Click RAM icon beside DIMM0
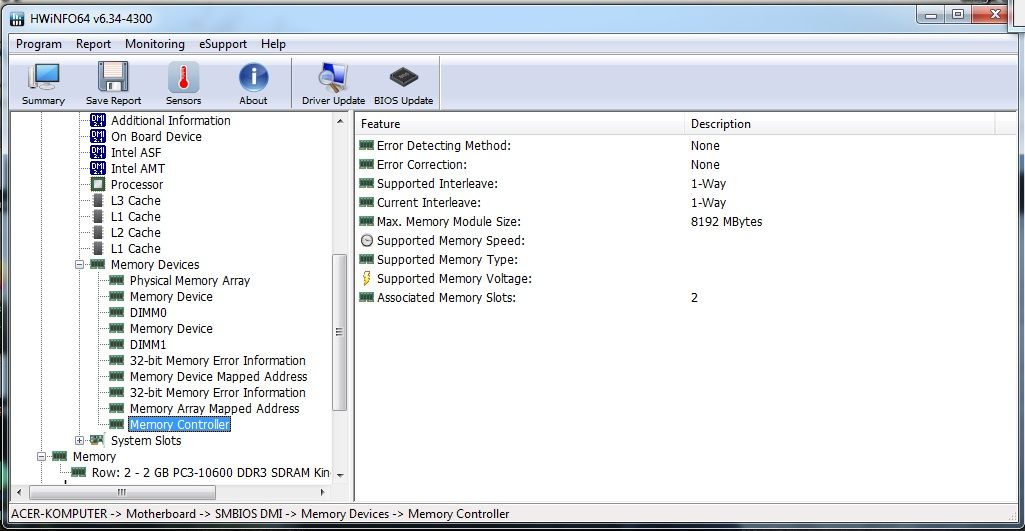Viewport: 1025px width, 531px height. click(116, 313)
